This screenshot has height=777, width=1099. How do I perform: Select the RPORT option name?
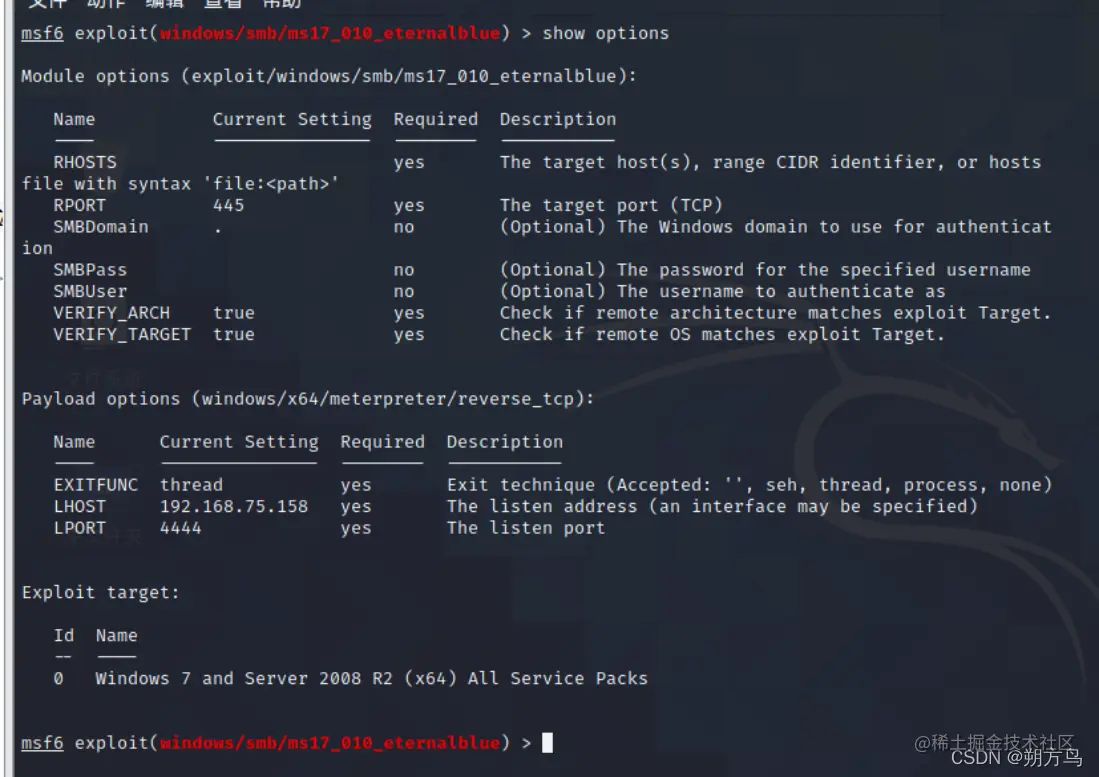click(x=80, y=205)
